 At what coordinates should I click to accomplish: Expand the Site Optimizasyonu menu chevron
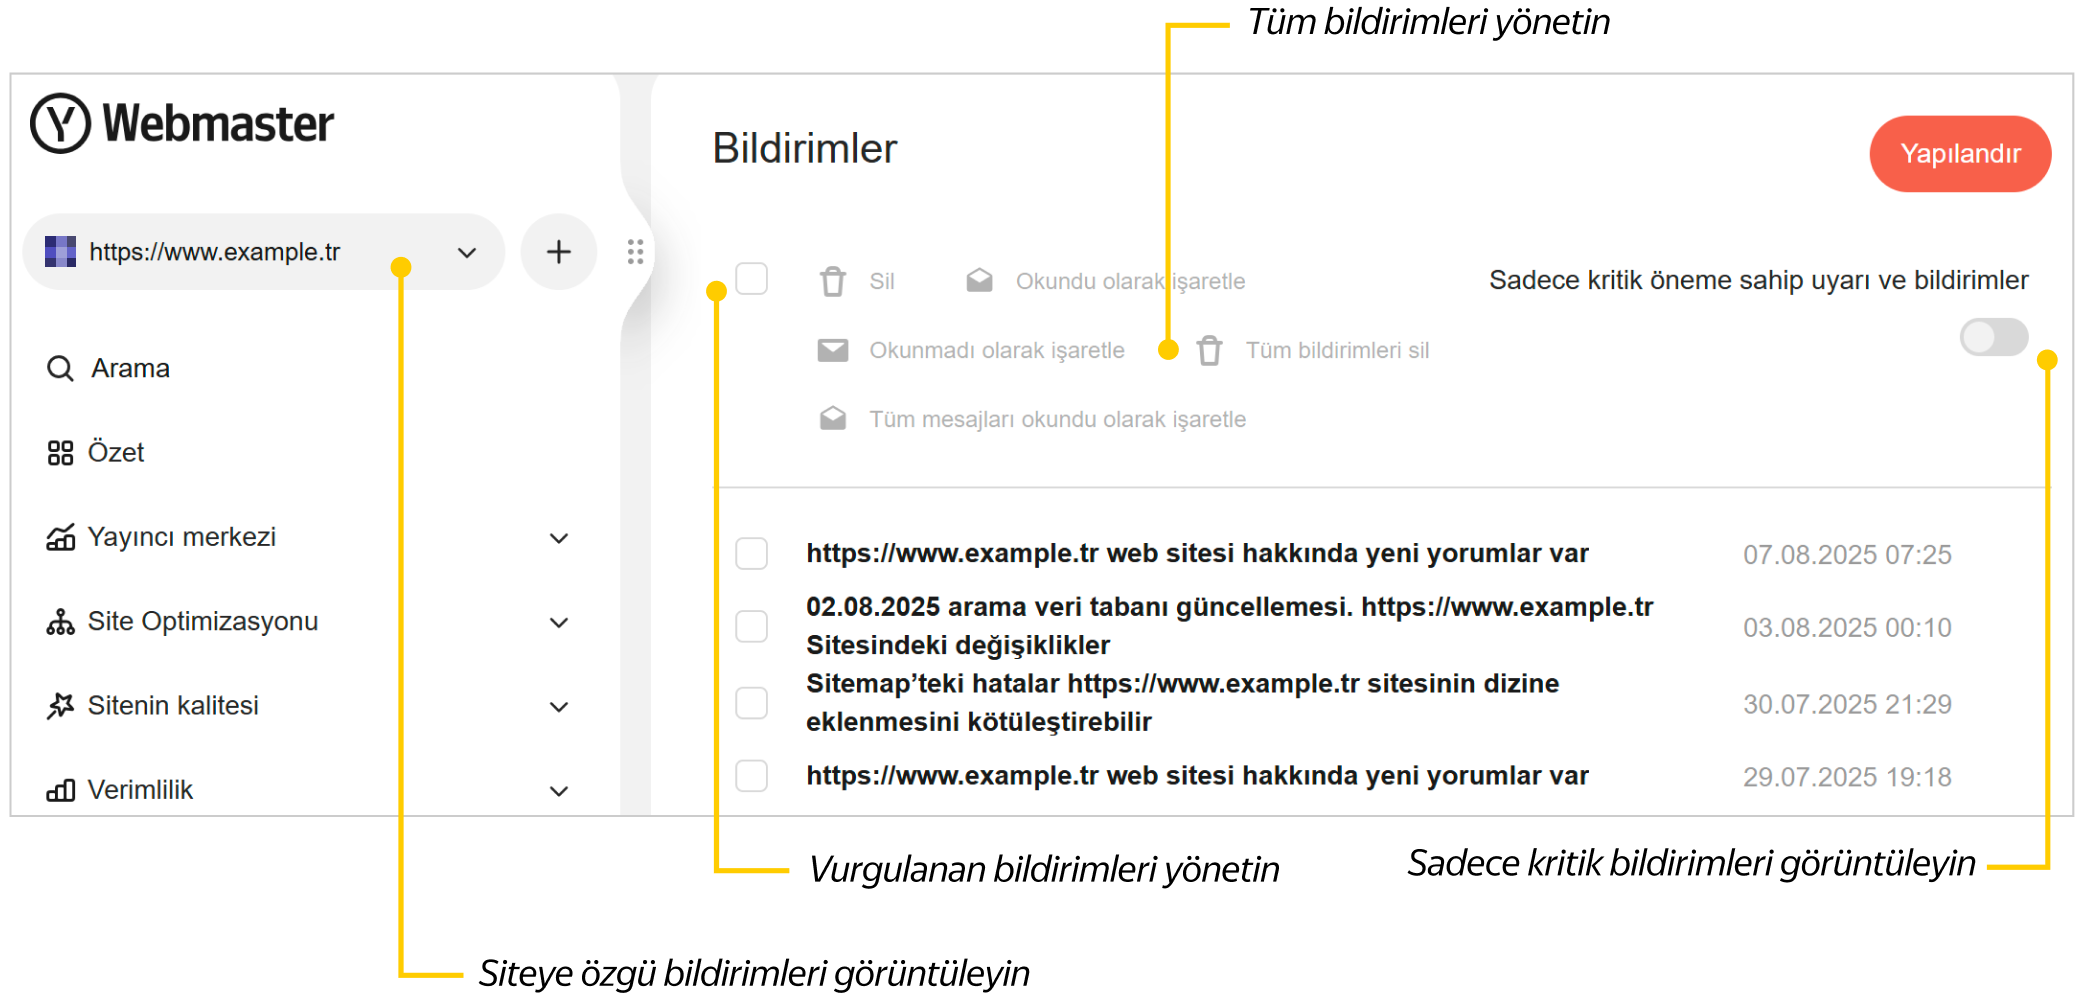558,622
